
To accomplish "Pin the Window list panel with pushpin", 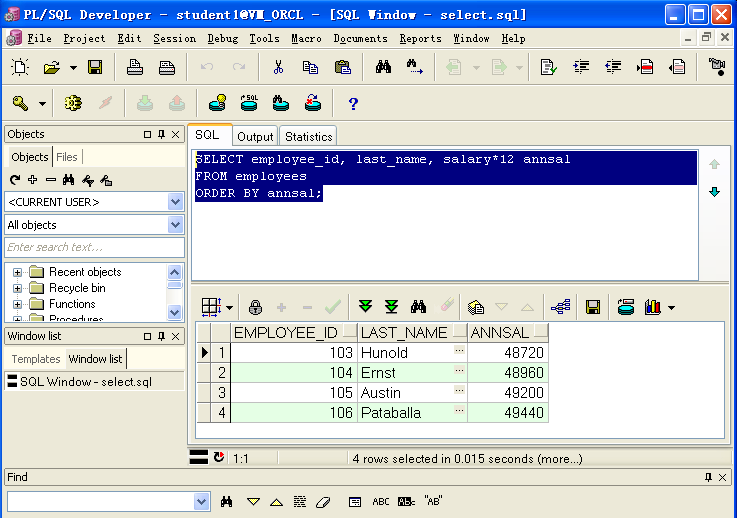I will tap(161, 336).
